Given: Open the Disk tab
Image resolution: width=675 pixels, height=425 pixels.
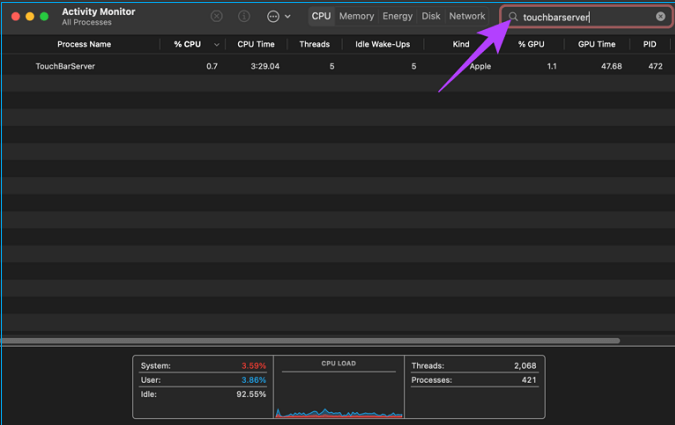Looking at the screenshot, I should 431,16.
